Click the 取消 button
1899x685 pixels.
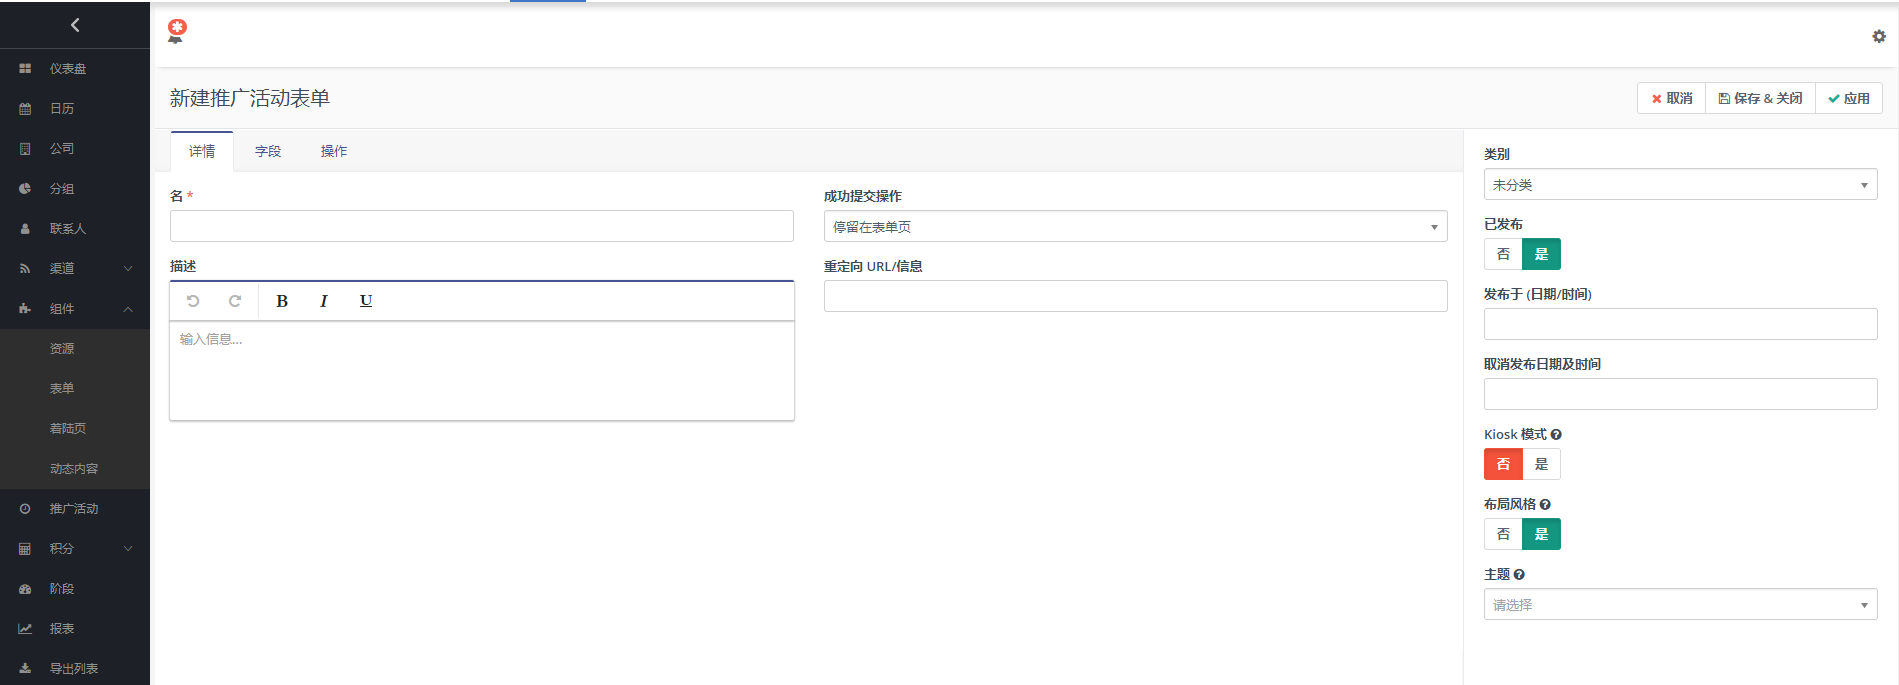click(x=1671, y=98)
